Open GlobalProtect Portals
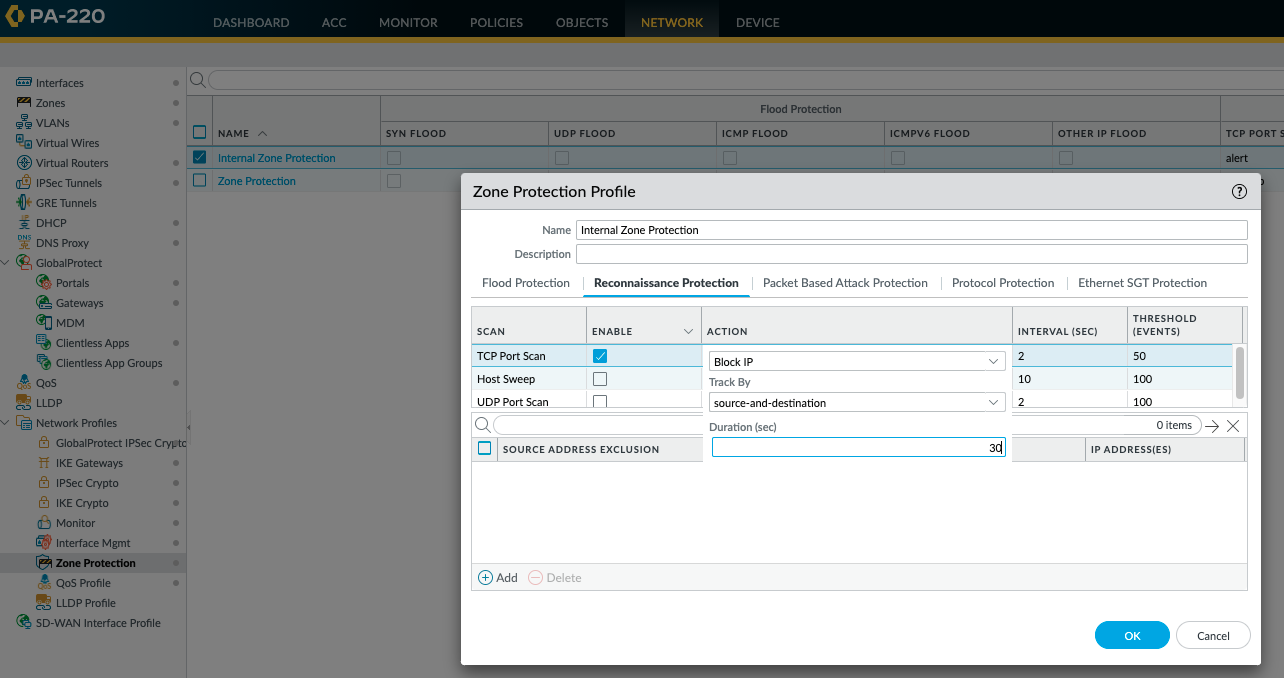 [x=73, y=282]
